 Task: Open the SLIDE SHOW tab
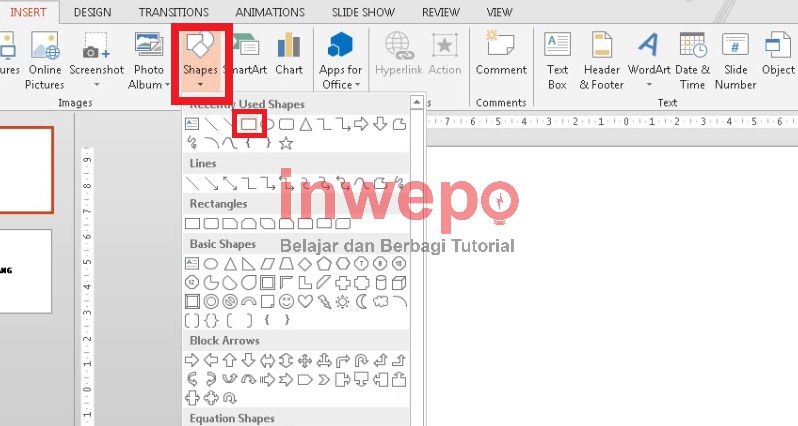pos(363,12)
